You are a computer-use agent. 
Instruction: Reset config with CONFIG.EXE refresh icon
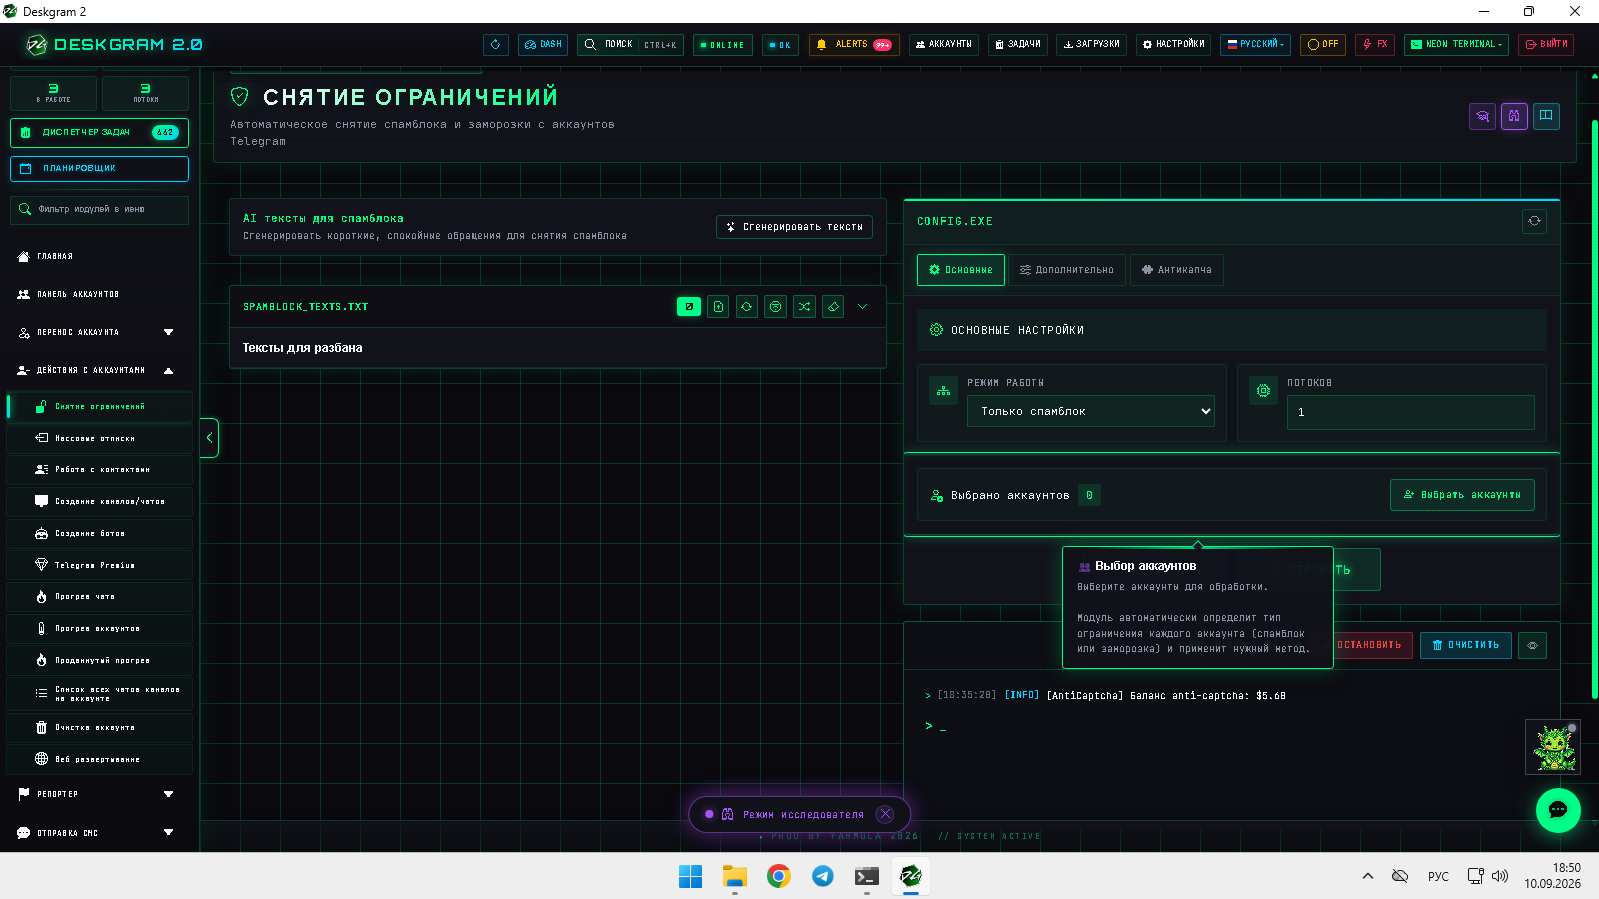(x=1534, y=221)
